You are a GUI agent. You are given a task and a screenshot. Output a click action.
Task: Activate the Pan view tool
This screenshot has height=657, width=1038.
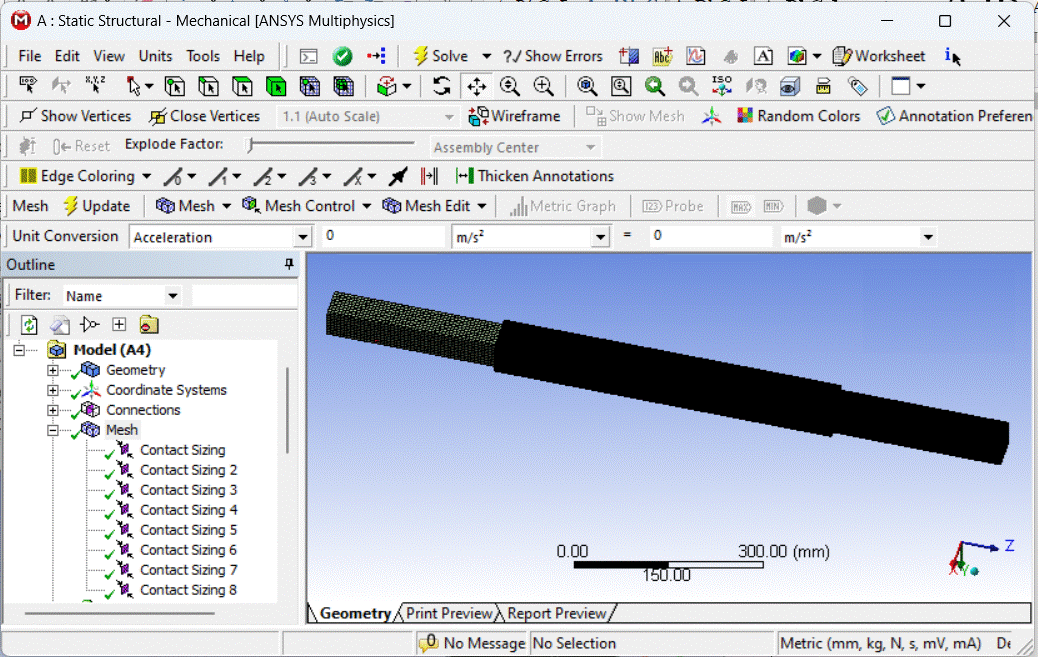coord(477,86)
